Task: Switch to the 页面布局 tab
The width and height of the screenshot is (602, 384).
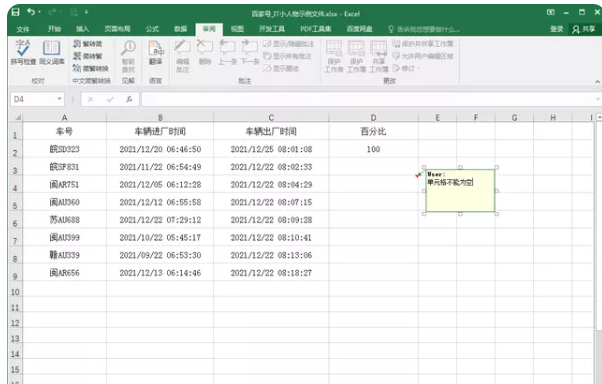Action: pos(117,29)
